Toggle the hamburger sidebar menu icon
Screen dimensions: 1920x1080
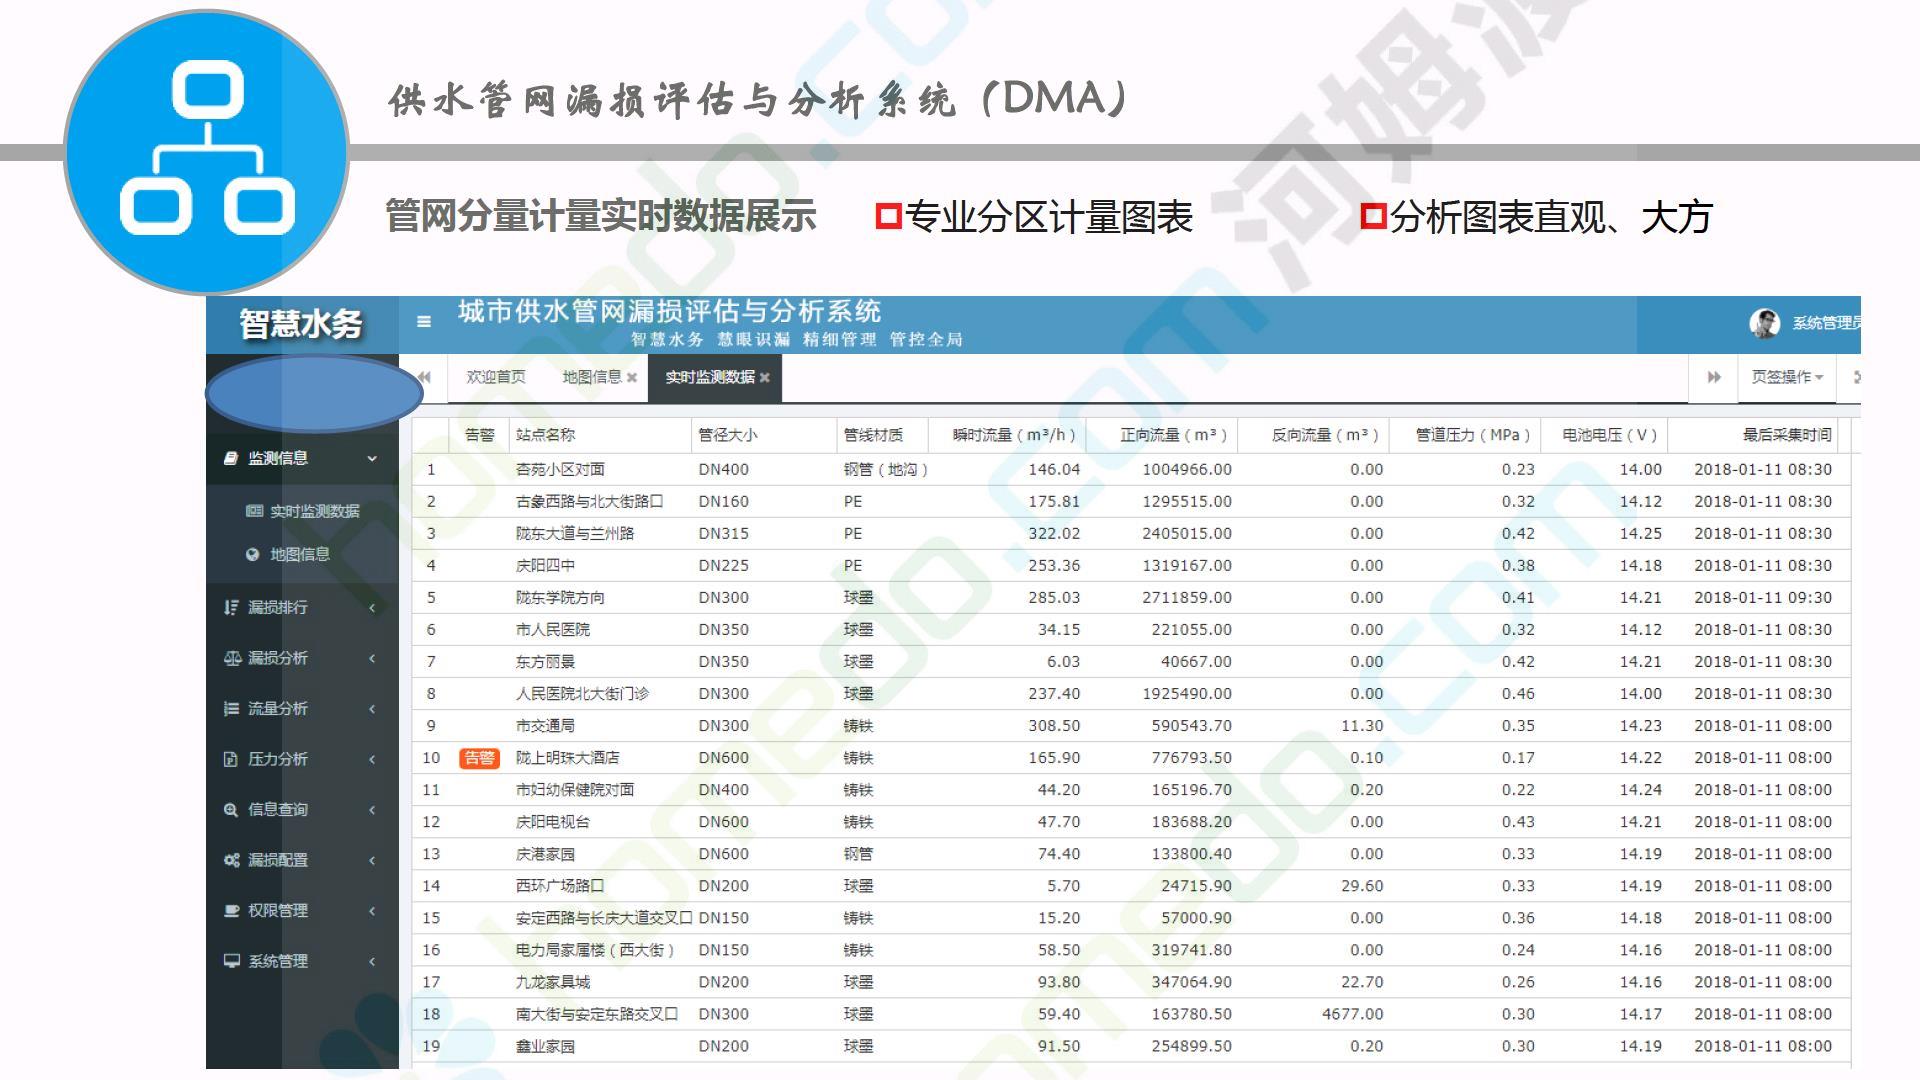(424, 322)
